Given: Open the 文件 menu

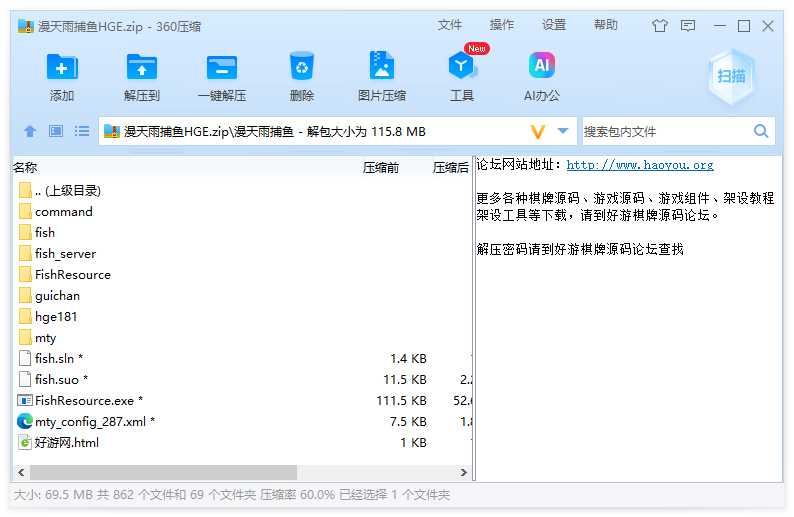Looking at the screenshot, I should click(450, 25).
